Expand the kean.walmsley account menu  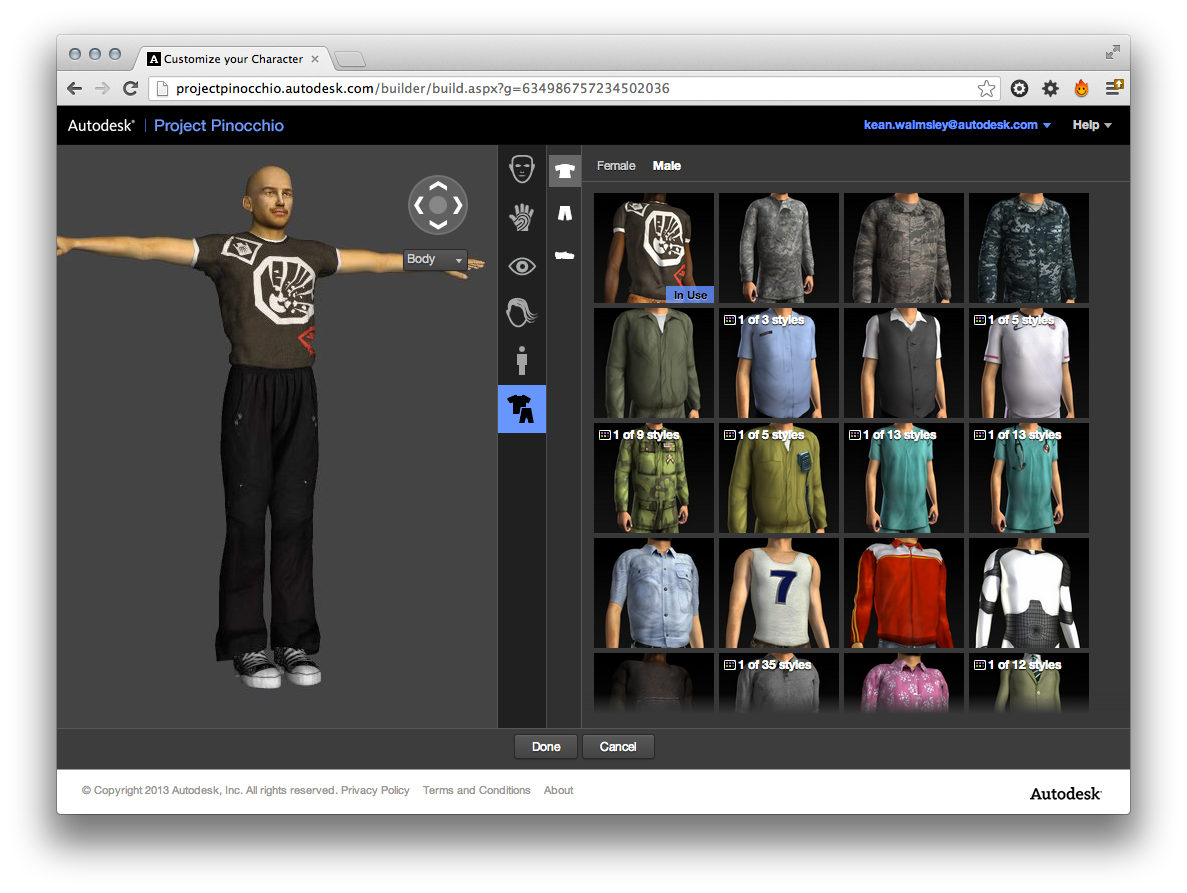(x=957, y=125)
